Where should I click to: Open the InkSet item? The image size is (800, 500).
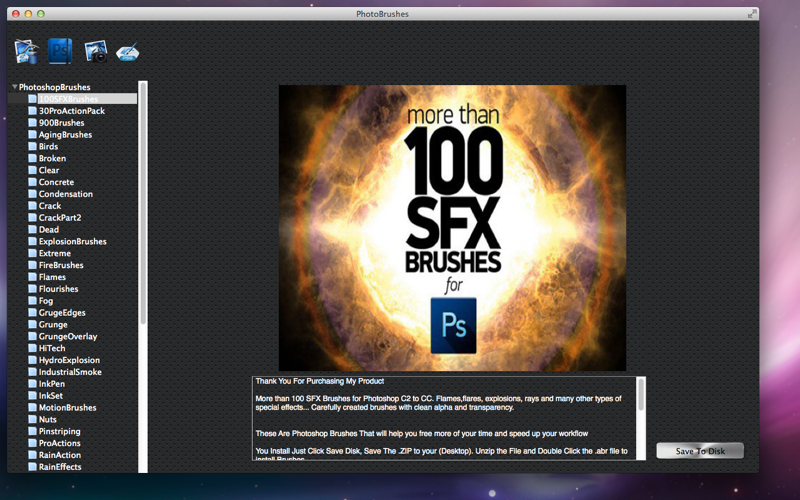[51, 395]
